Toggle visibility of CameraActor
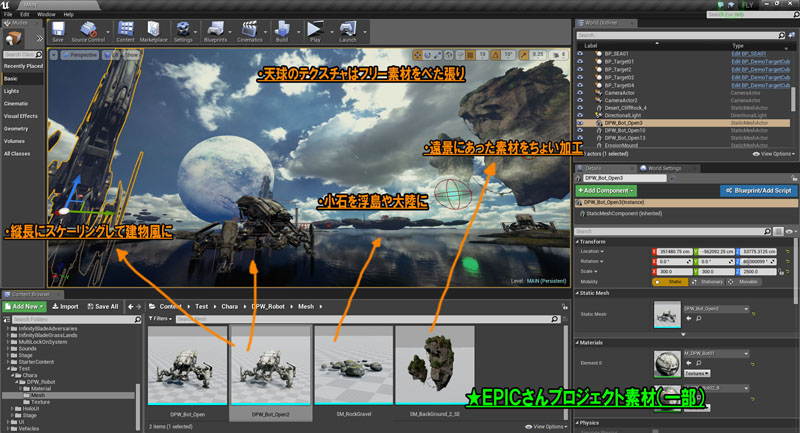 point(580,93)
